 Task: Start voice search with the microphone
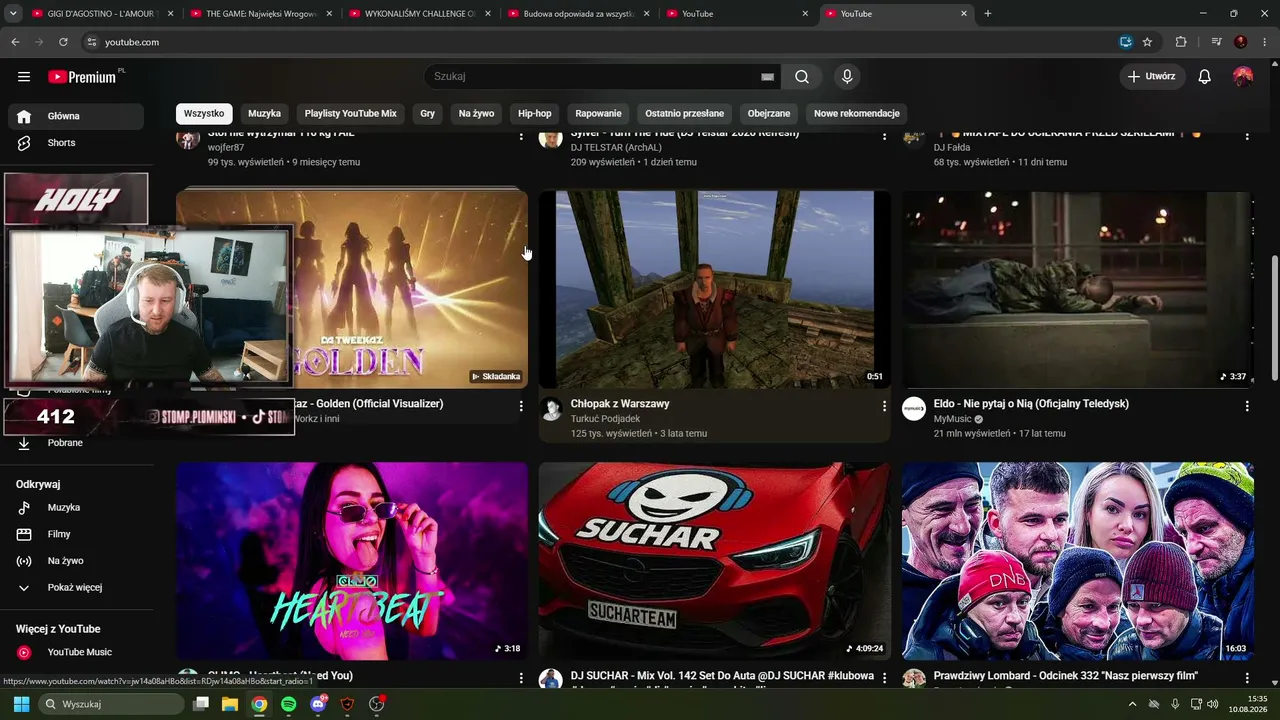pos(847,77)
